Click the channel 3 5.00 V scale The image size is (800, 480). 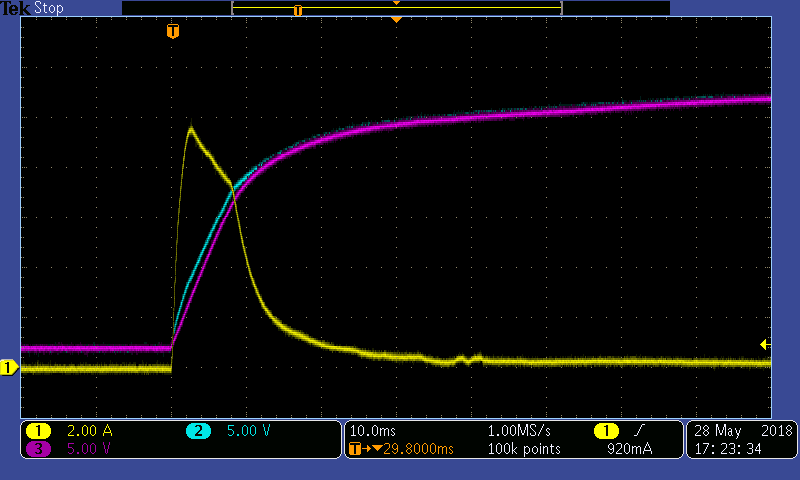click(x=89, y=449)
